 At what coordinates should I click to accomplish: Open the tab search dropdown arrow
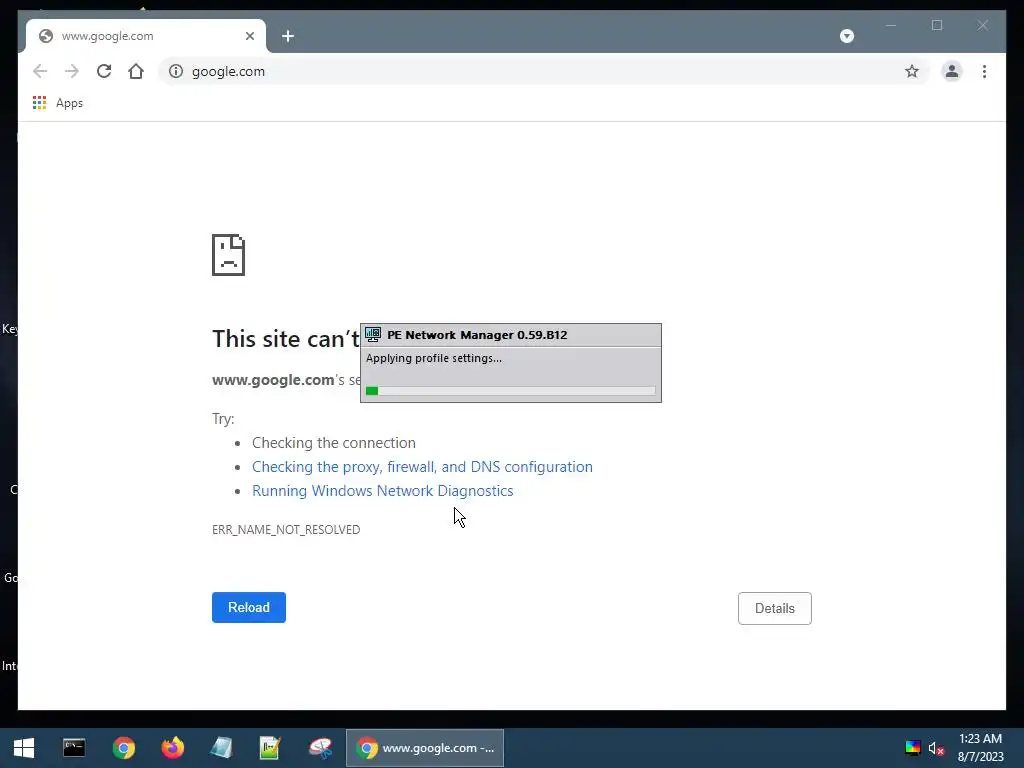pyautogui.click(x=847, y=36)
